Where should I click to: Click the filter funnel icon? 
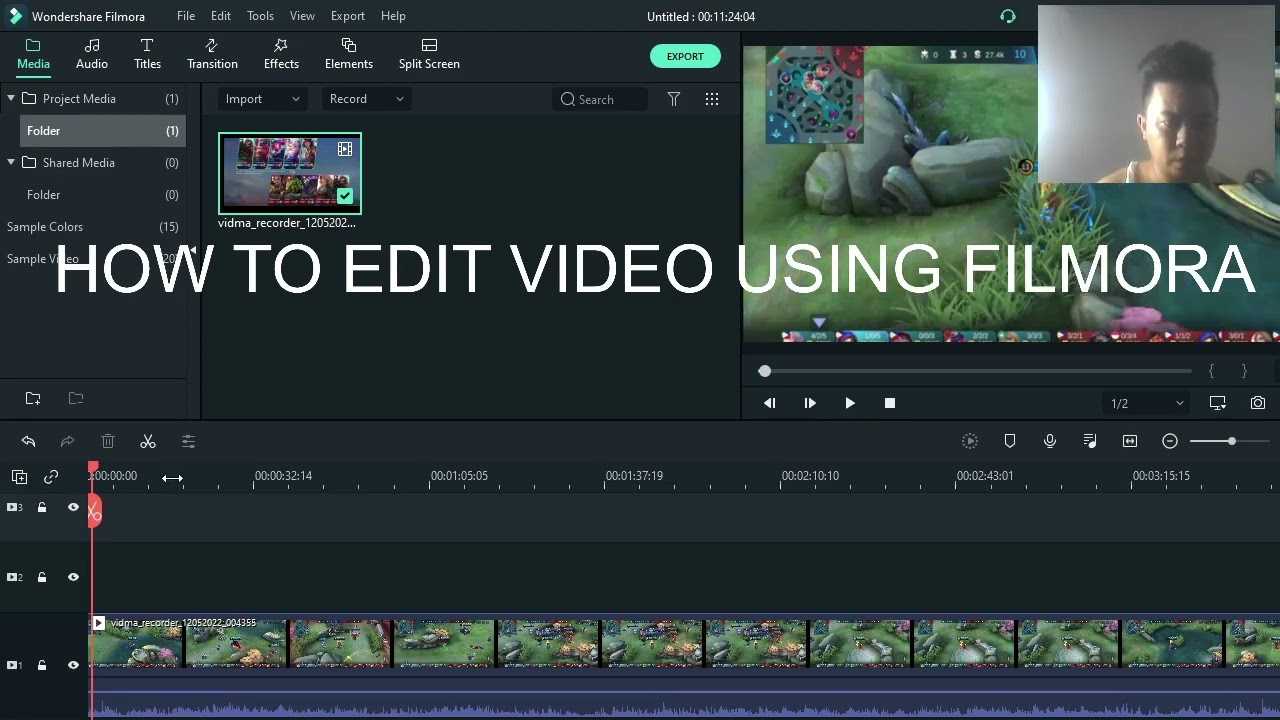coord(674,99)
